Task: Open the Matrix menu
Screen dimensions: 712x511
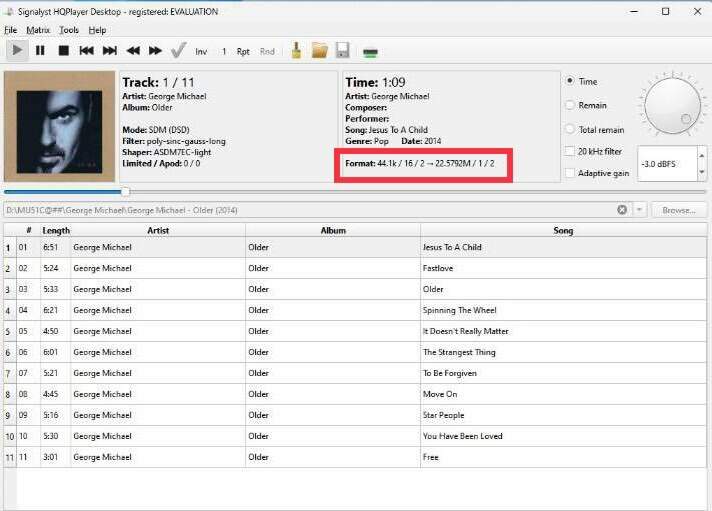Action: coord(38,30)
